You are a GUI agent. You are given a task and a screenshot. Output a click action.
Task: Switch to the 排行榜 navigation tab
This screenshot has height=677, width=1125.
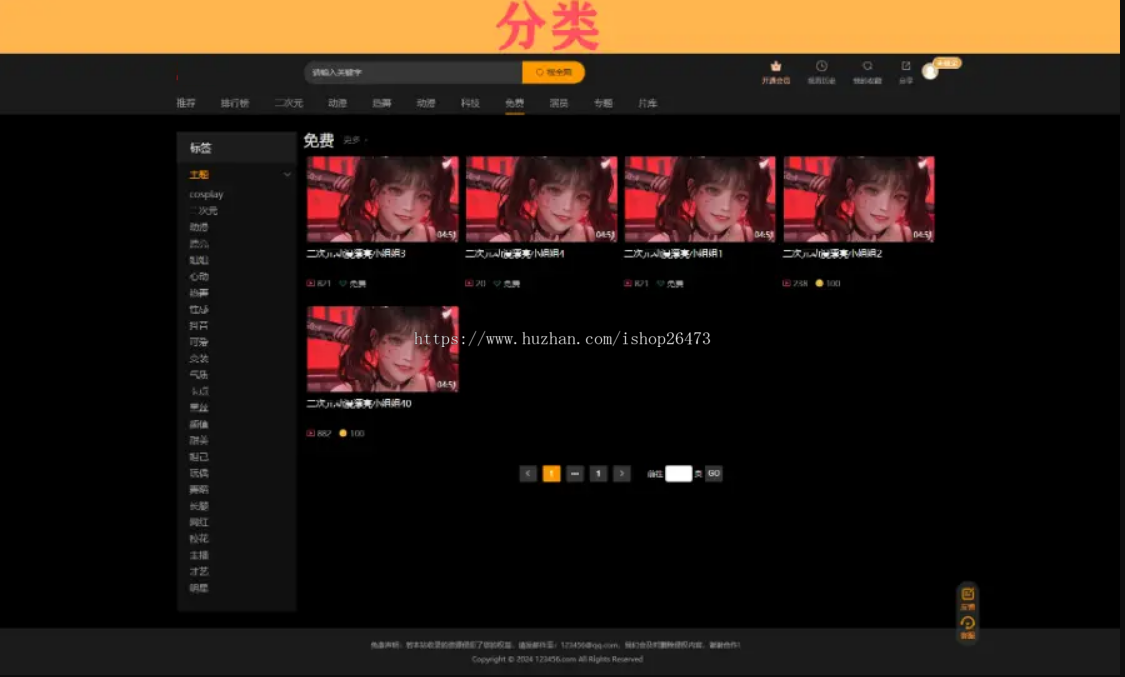point(235,103)
